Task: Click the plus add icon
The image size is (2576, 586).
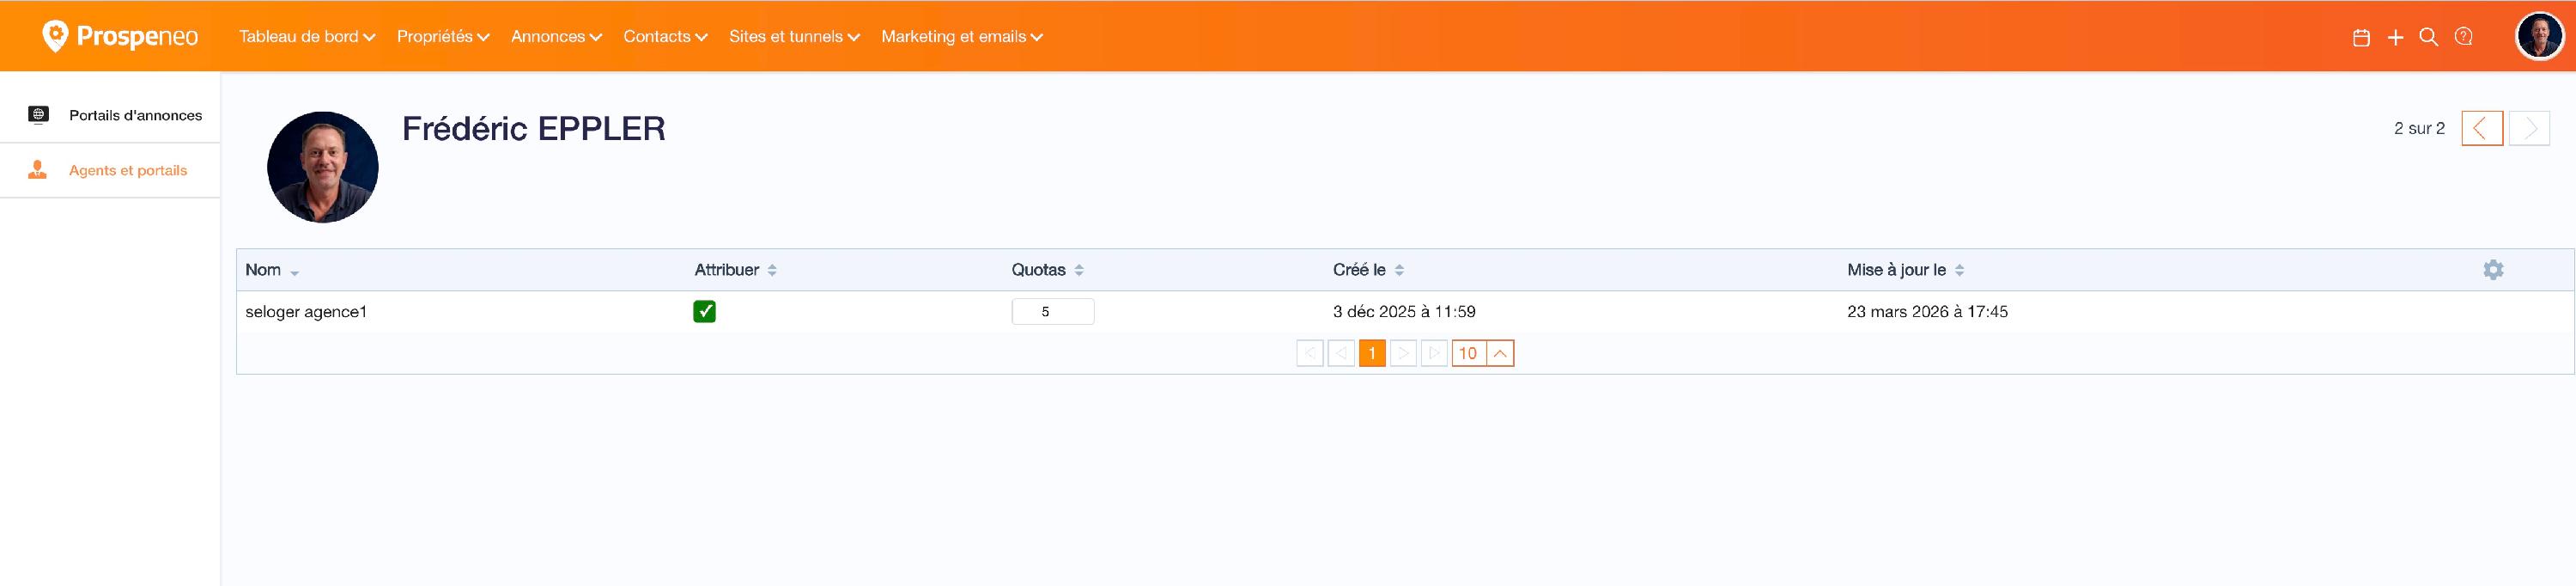Action: pyautogui.click(x=2395, y=37)
